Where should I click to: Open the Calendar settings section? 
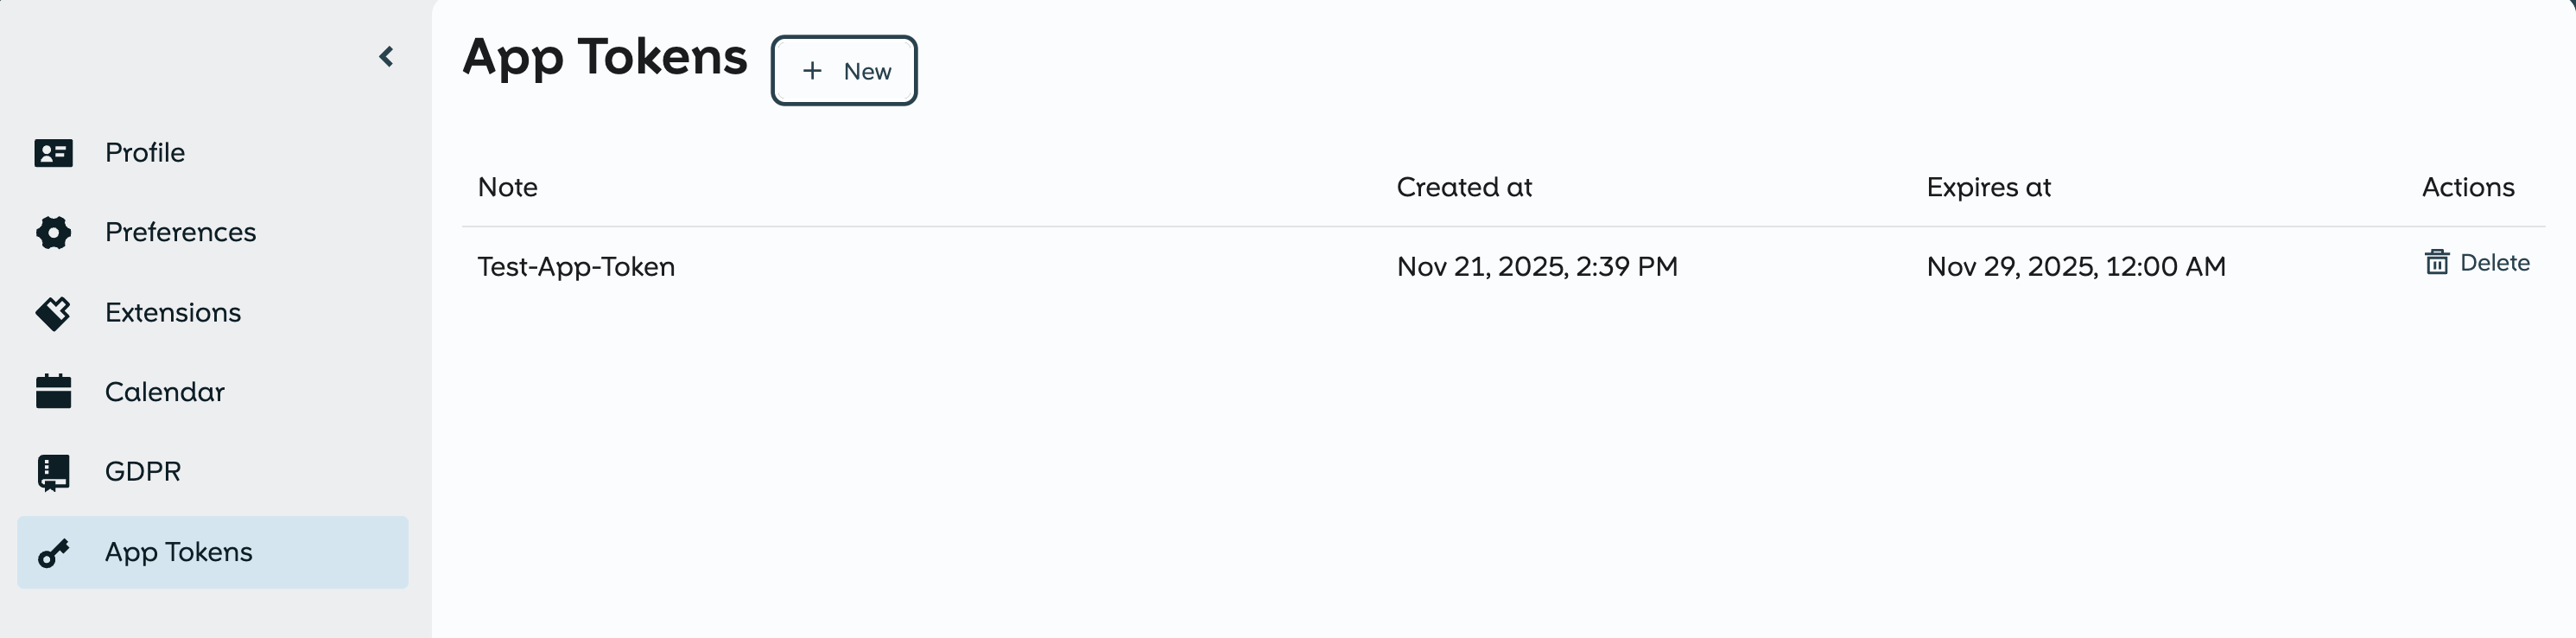[x=165, y=391]
